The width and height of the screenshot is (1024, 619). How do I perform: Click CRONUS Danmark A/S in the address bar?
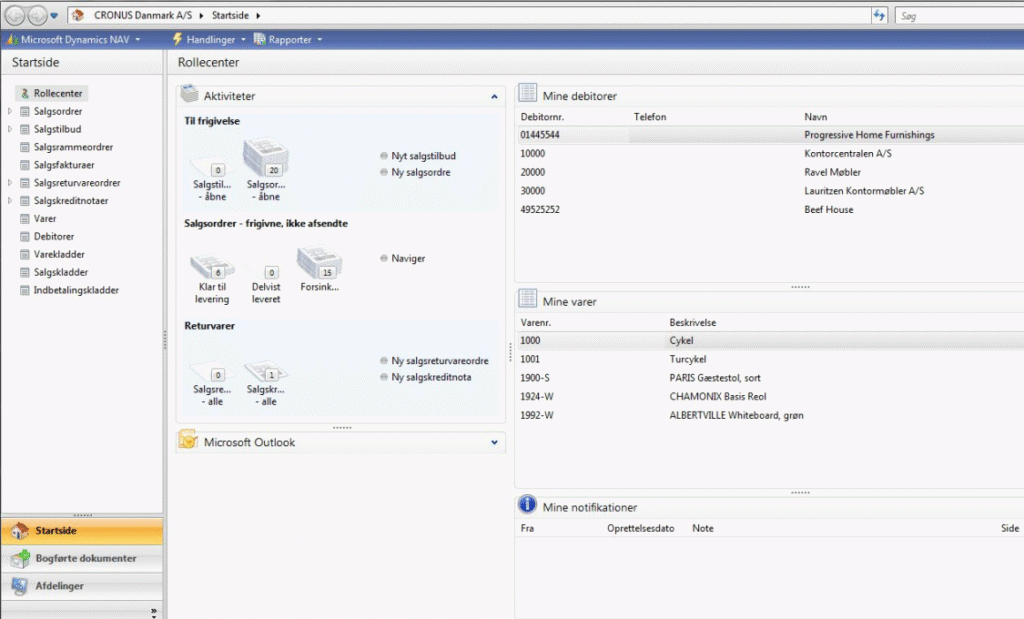click(x=142, y=15)
